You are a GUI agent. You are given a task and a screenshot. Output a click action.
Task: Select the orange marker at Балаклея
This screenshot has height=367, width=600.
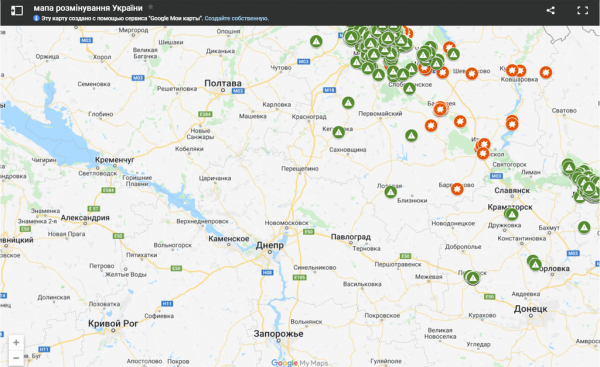coord(440,109)
